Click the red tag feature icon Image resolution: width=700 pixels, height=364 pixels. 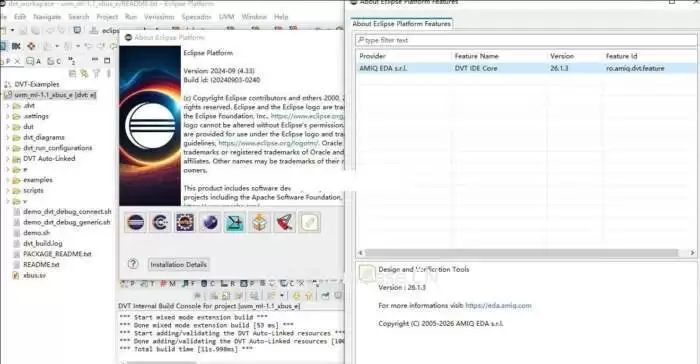click(284, 222)
